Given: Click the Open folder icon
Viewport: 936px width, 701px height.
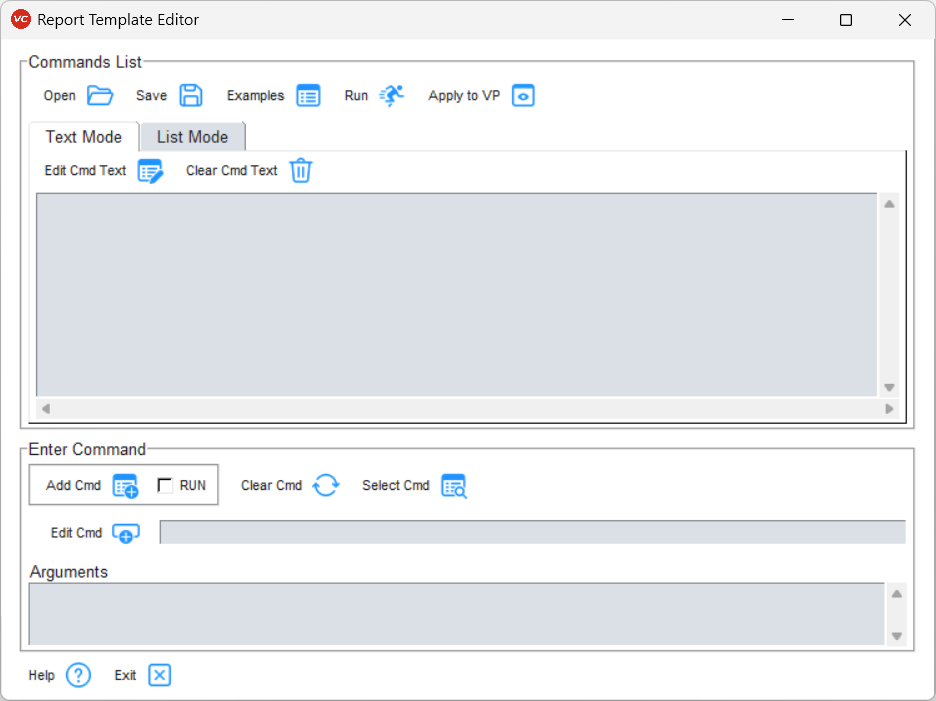Looking at the screenshot, I should (x=100, y=96).
